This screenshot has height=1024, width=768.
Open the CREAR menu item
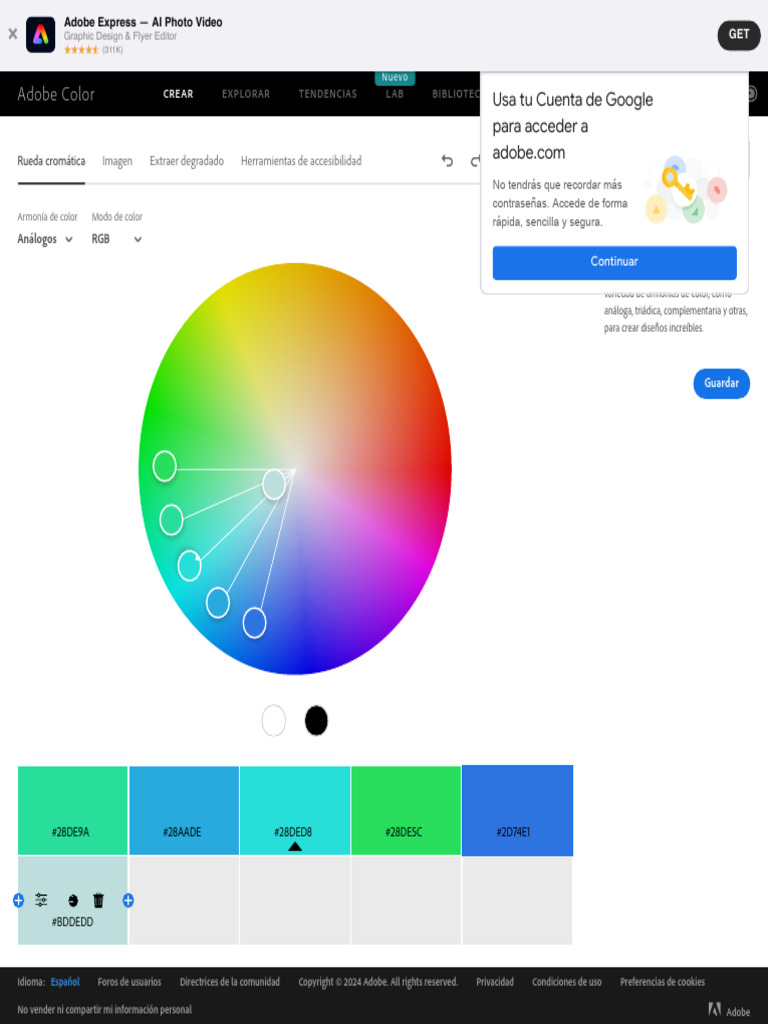178,94
